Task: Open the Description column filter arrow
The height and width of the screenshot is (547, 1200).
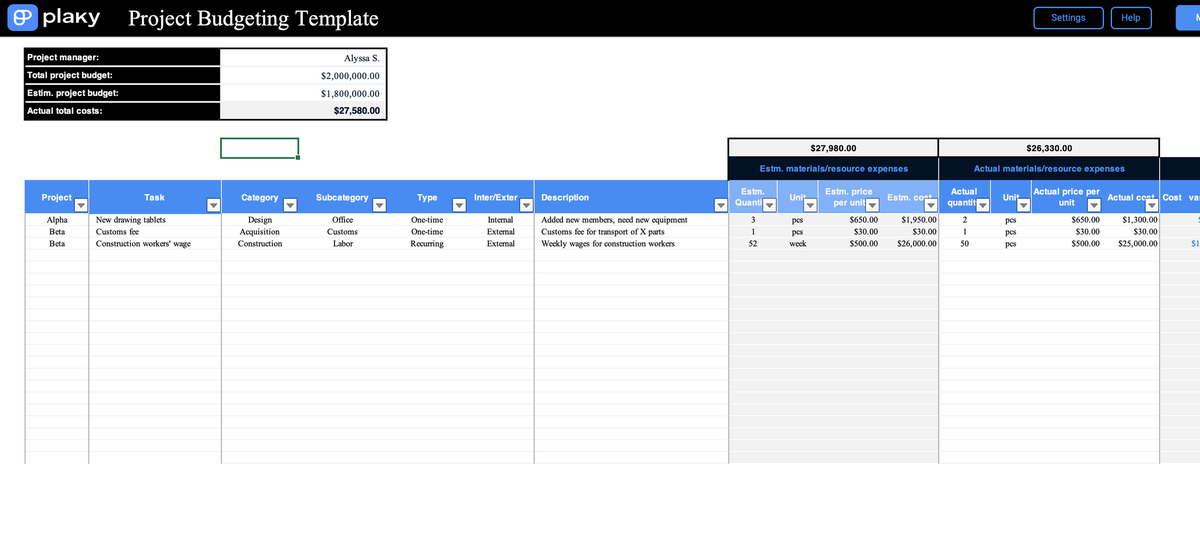Action: (x=720, y=206)
